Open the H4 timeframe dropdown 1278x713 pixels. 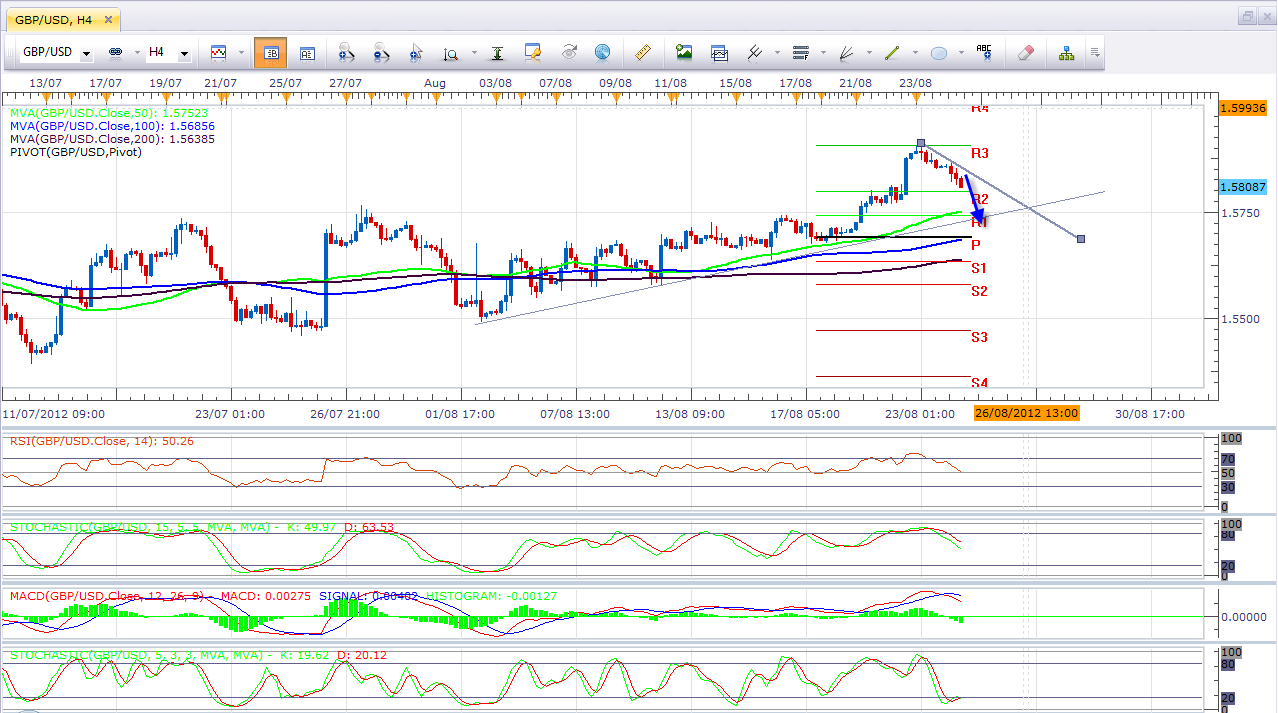click(184, 53)
